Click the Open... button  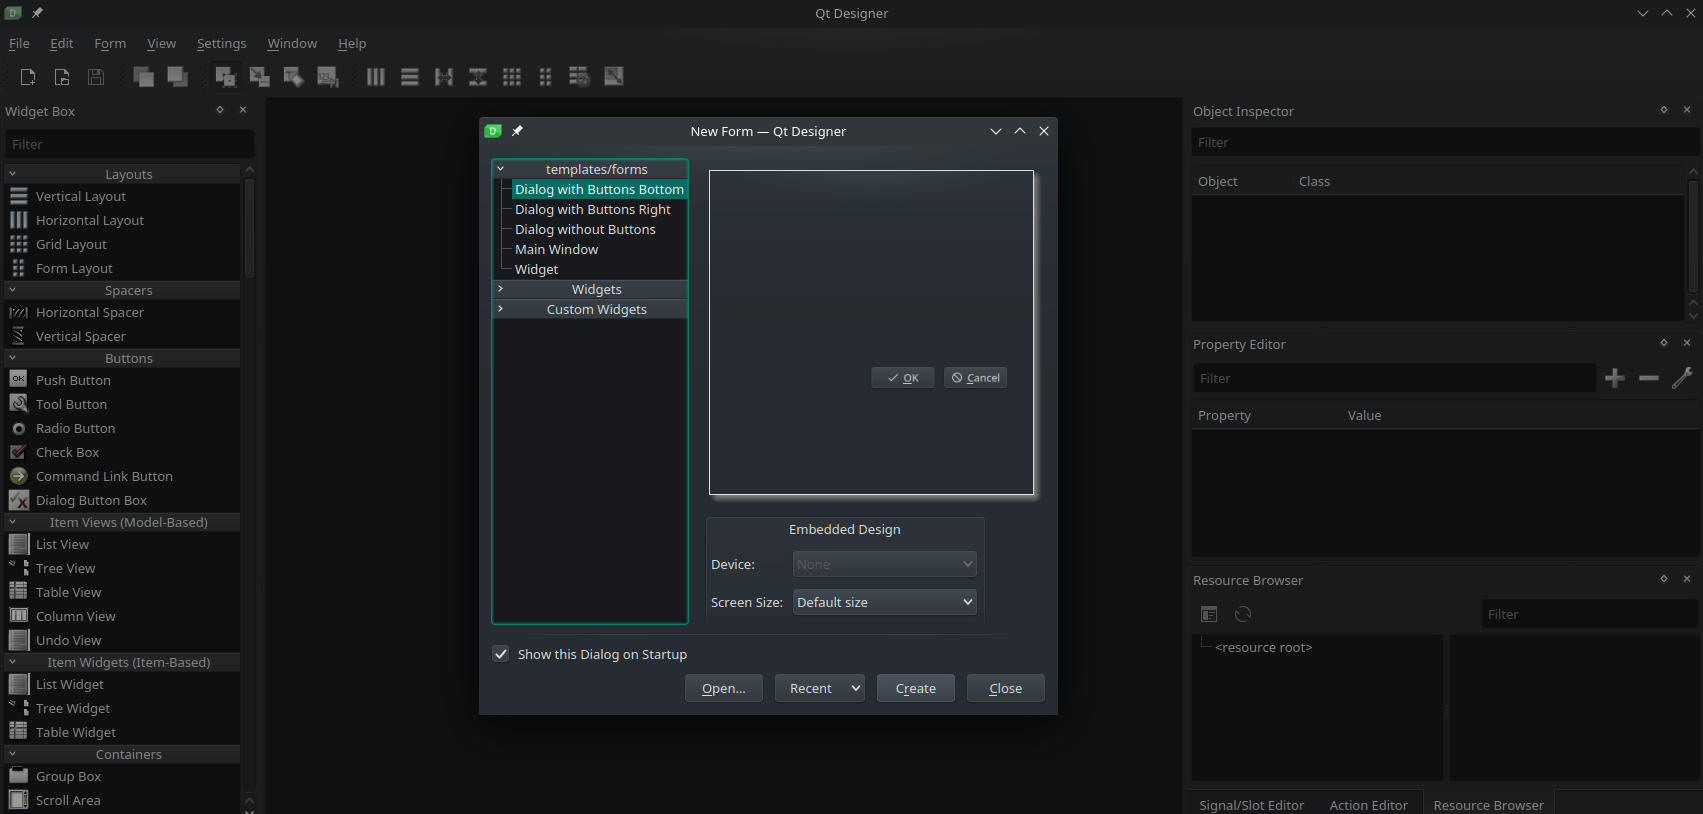tap(724, 688)
